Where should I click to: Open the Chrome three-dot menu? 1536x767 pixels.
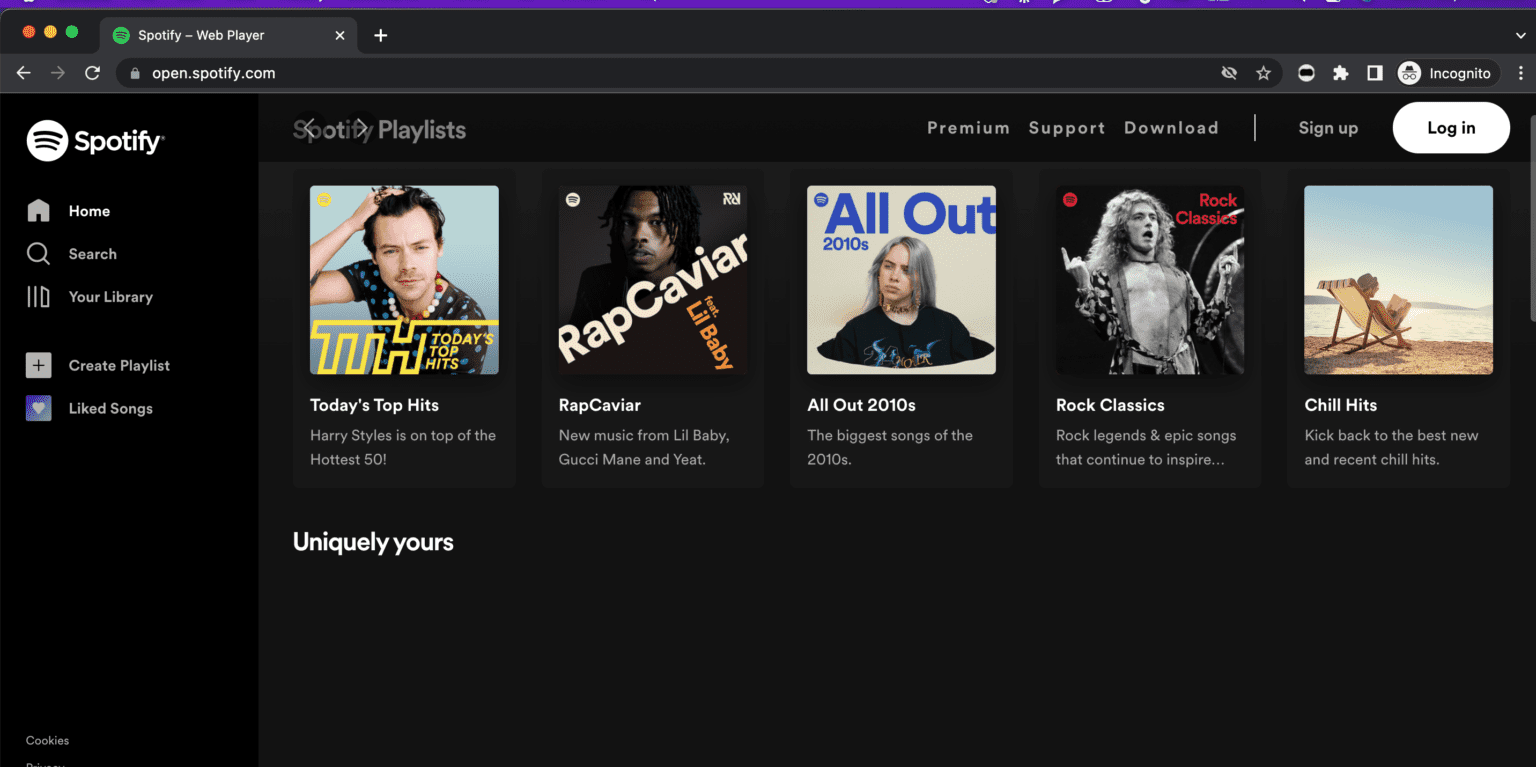[x=1521, y=72]
